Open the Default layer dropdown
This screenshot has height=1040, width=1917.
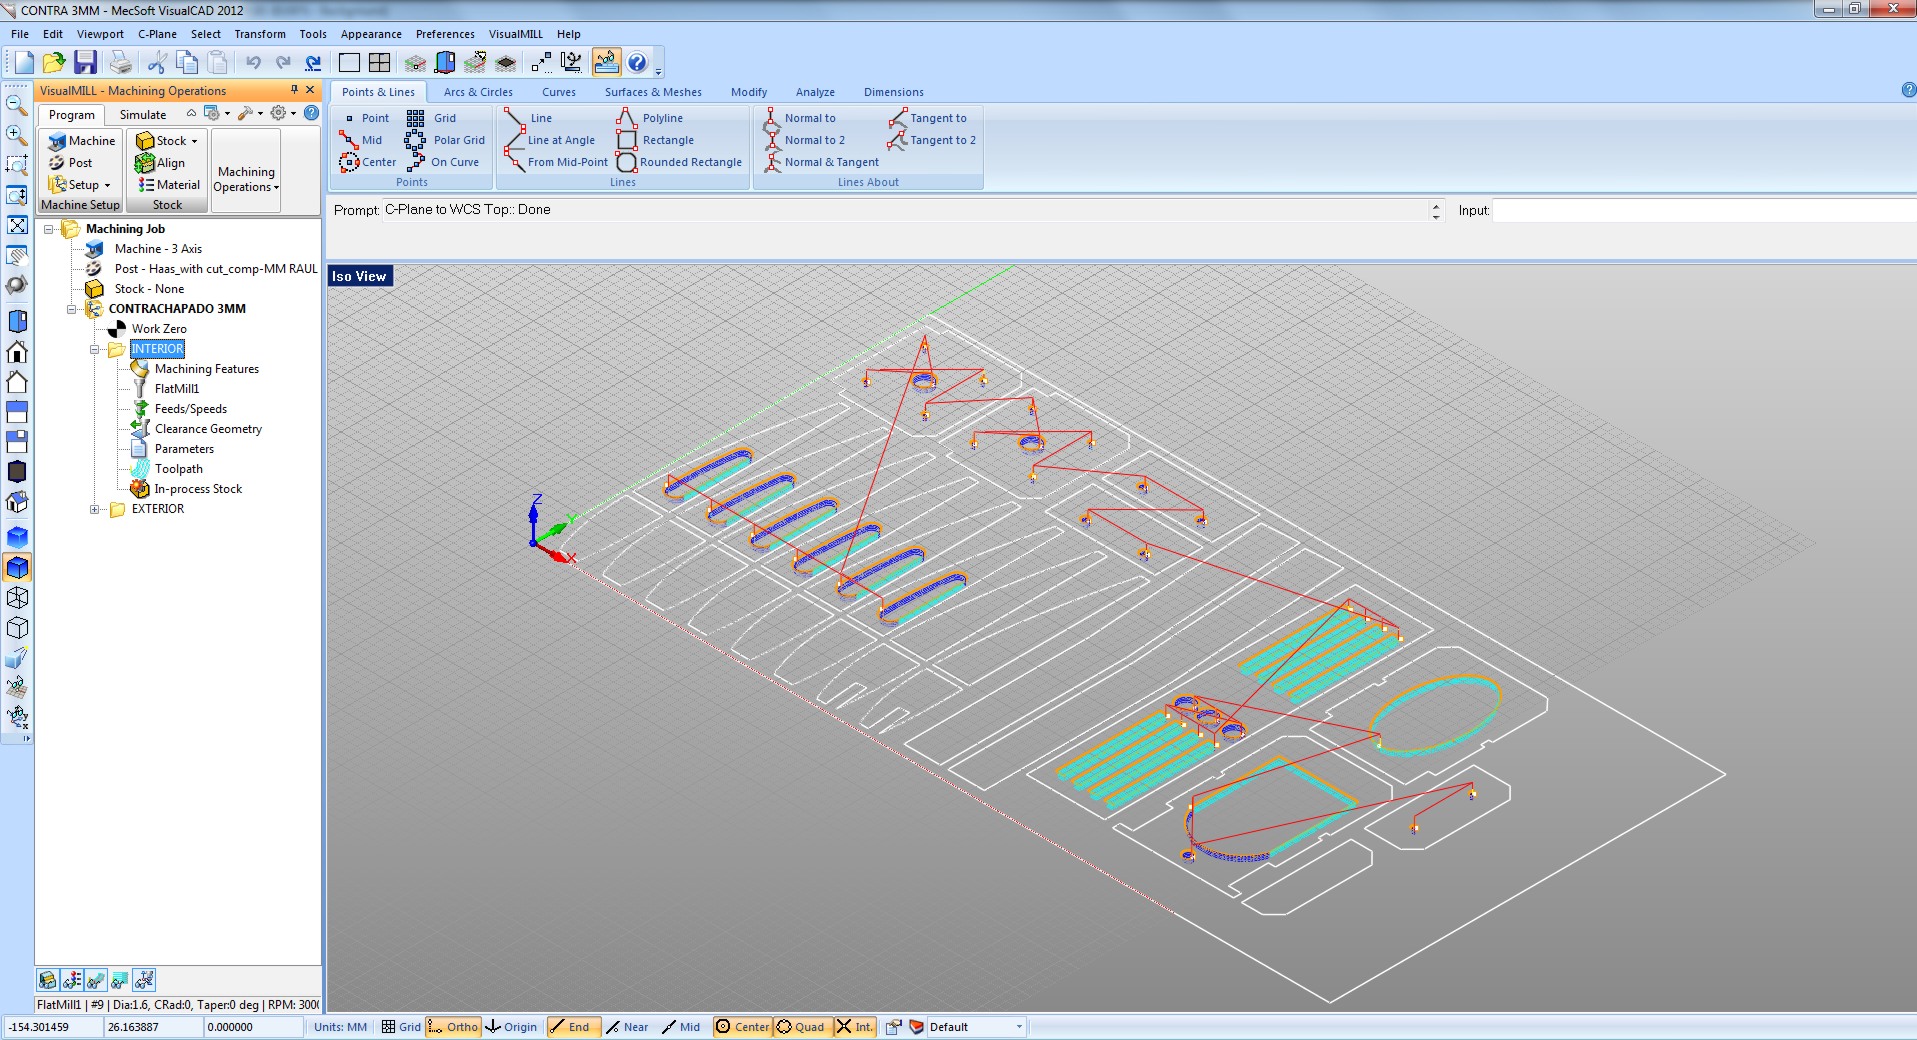[1019, 1027]
